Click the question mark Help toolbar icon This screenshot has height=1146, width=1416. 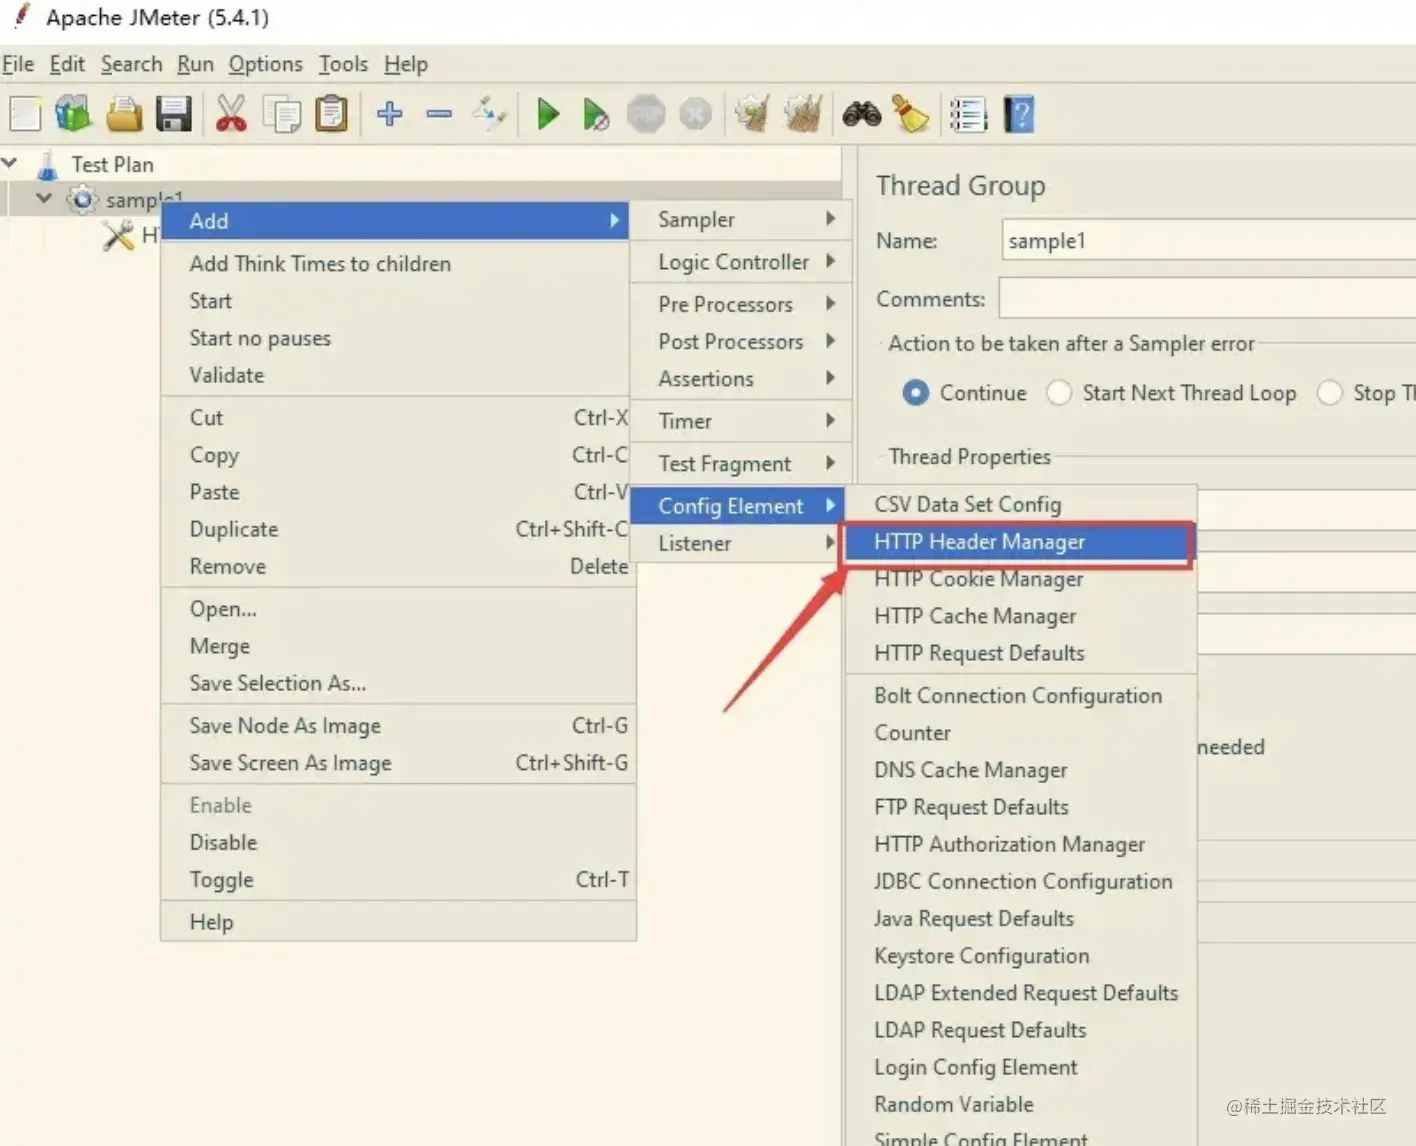point(1019,114)
